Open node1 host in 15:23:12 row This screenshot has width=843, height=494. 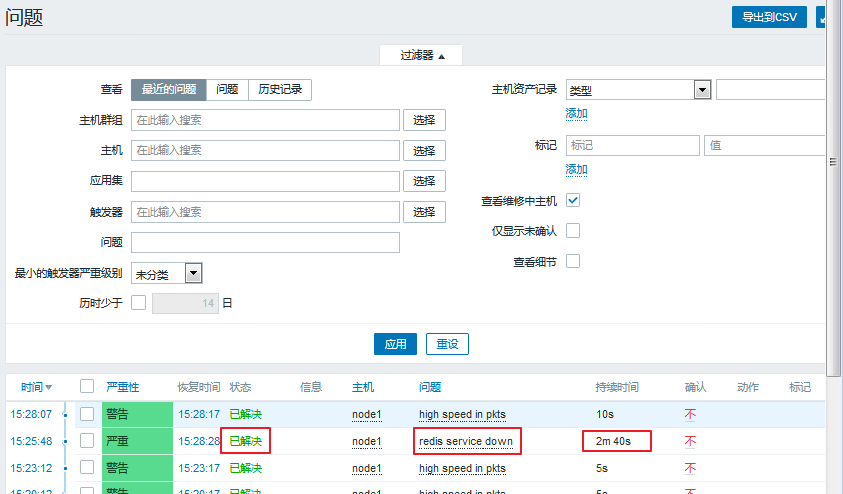[367, 468]
